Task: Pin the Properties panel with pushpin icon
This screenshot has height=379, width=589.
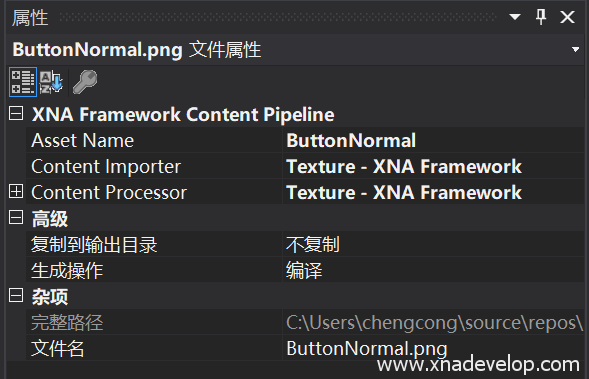Action: point(541,17)
